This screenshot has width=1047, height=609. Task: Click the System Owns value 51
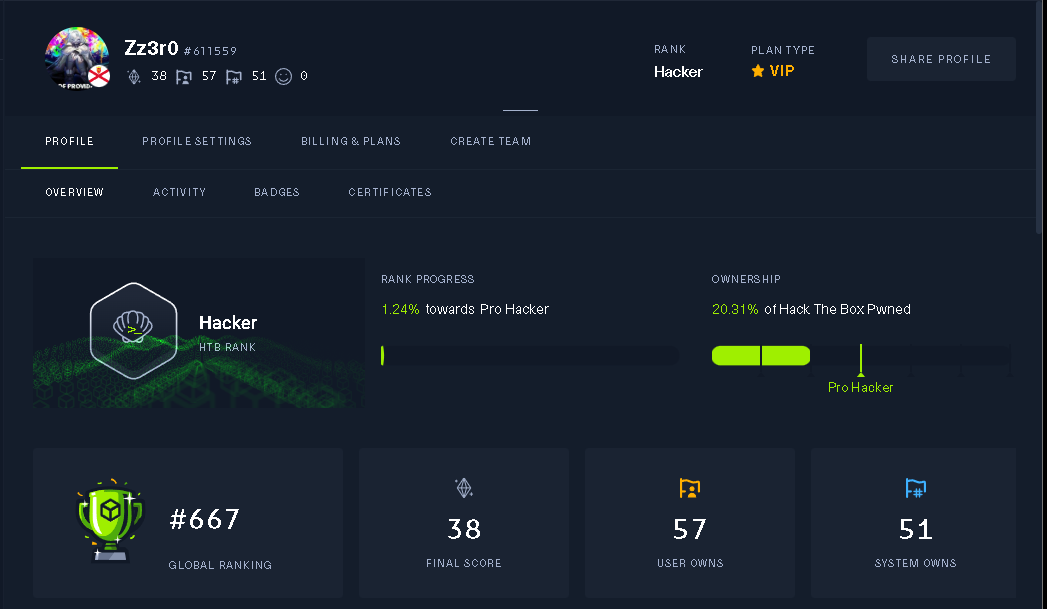coord(915,530)
